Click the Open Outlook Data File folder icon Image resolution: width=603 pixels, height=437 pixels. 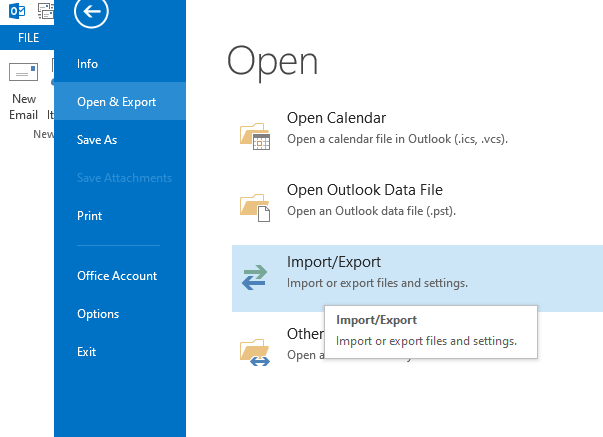click(x=255, y=208)
